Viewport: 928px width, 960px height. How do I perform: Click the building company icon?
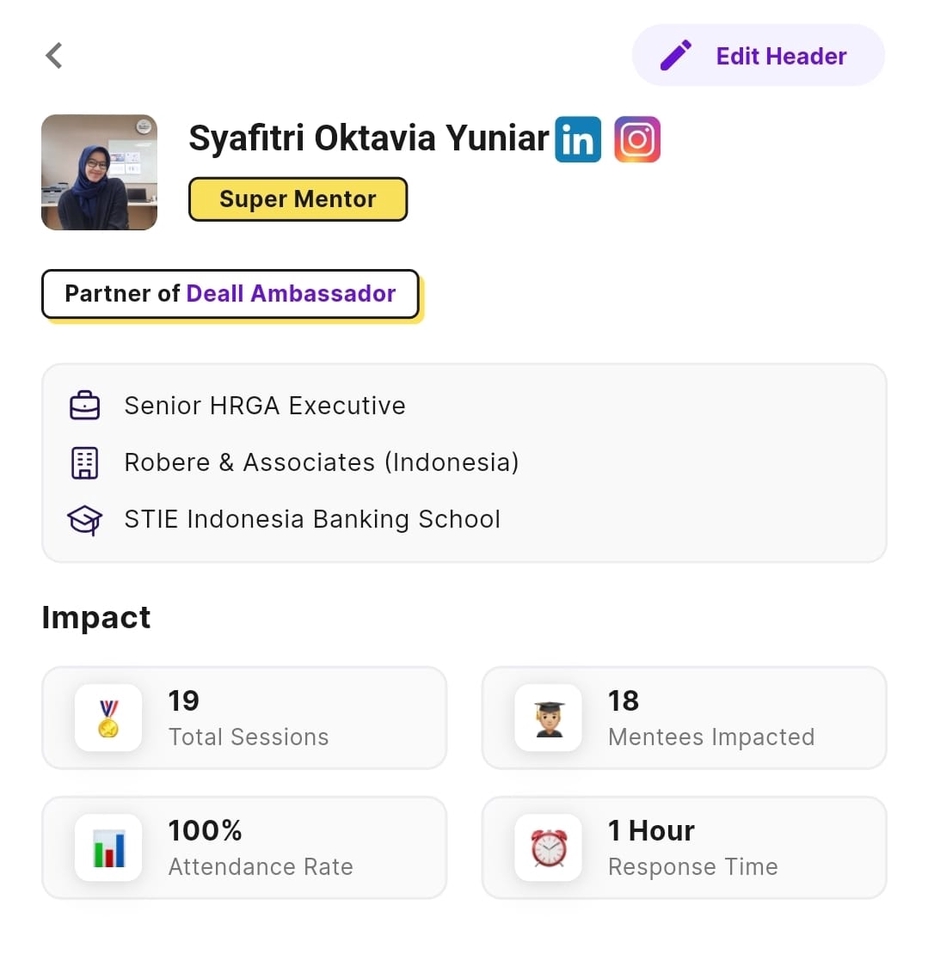(84, 463)
